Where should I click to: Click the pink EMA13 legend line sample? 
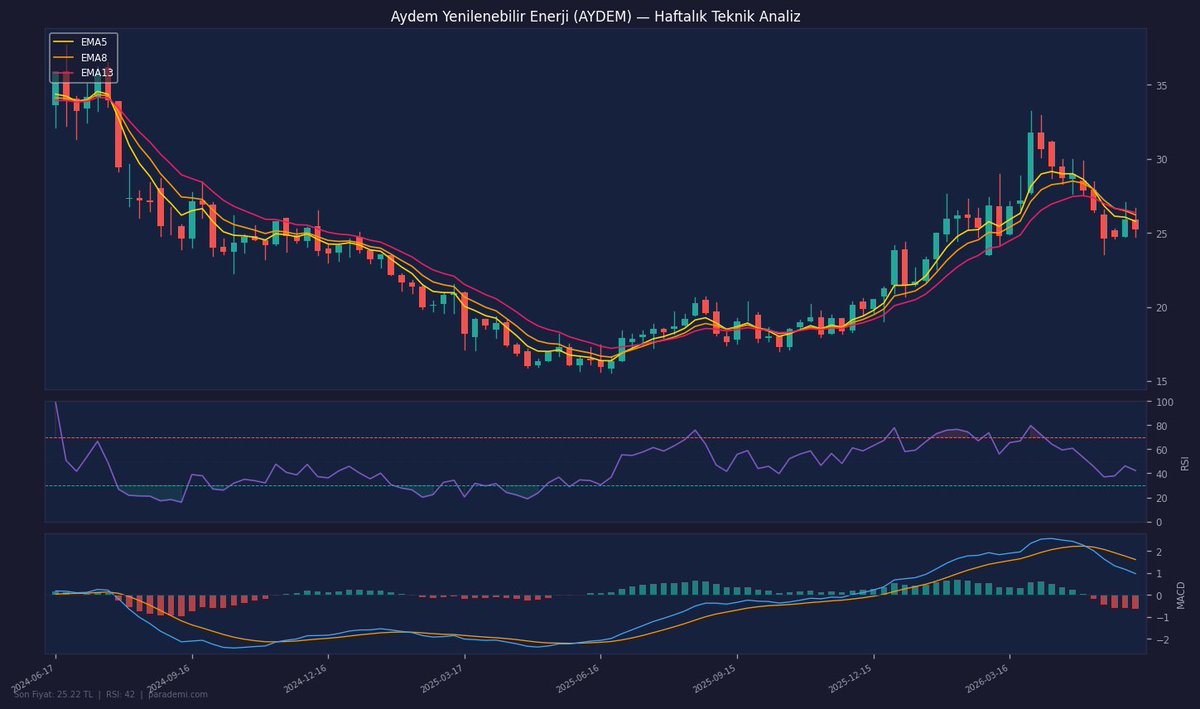[x=64, y=72]
